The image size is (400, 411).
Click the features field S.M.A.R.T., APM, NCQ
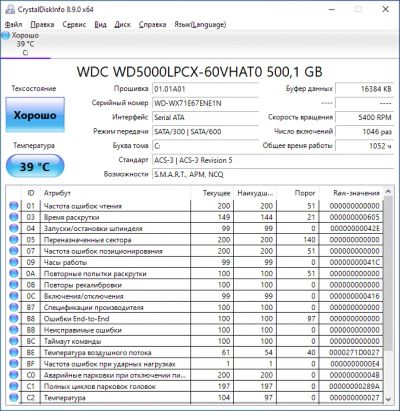[x=273, y=174]
